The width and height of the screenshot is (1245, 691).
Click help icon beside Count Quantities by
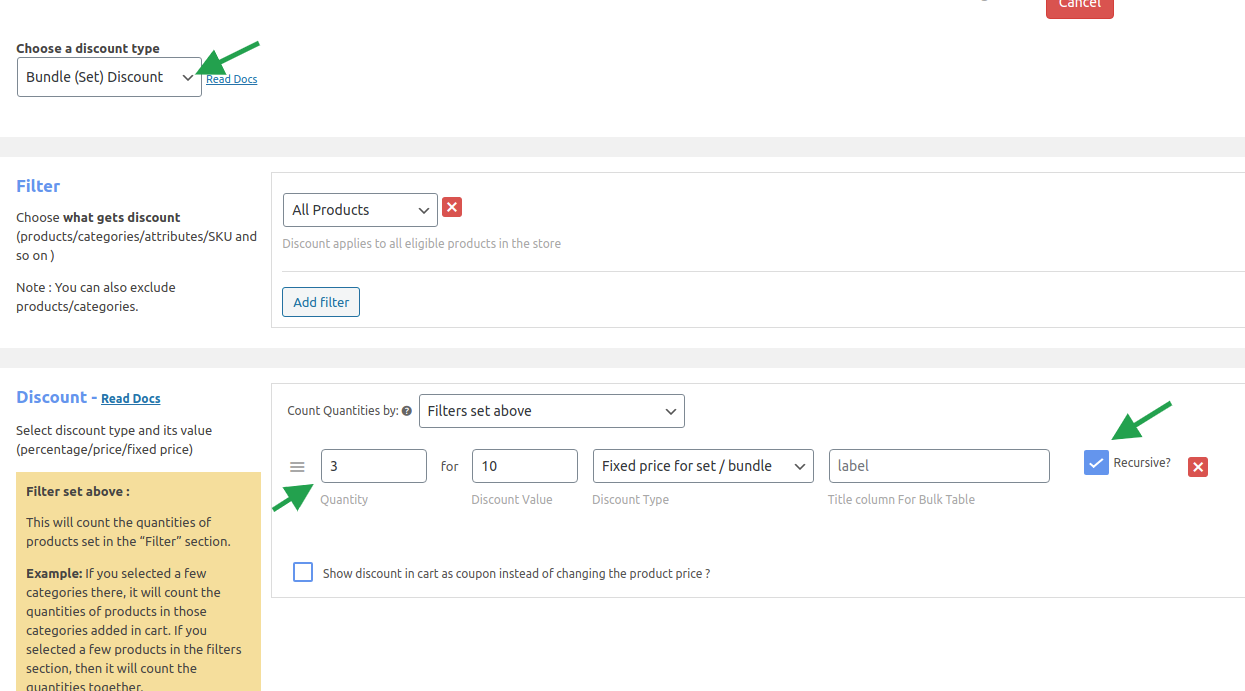407,411
